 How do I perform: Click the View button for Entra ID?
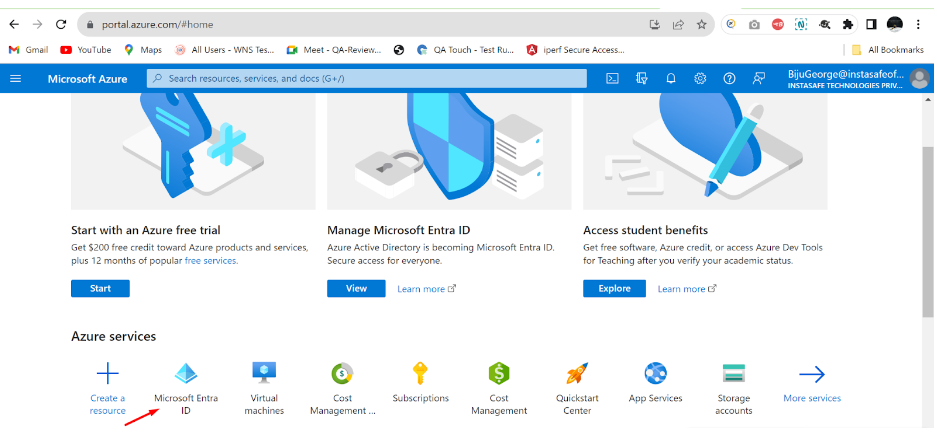tap(356, 288)
